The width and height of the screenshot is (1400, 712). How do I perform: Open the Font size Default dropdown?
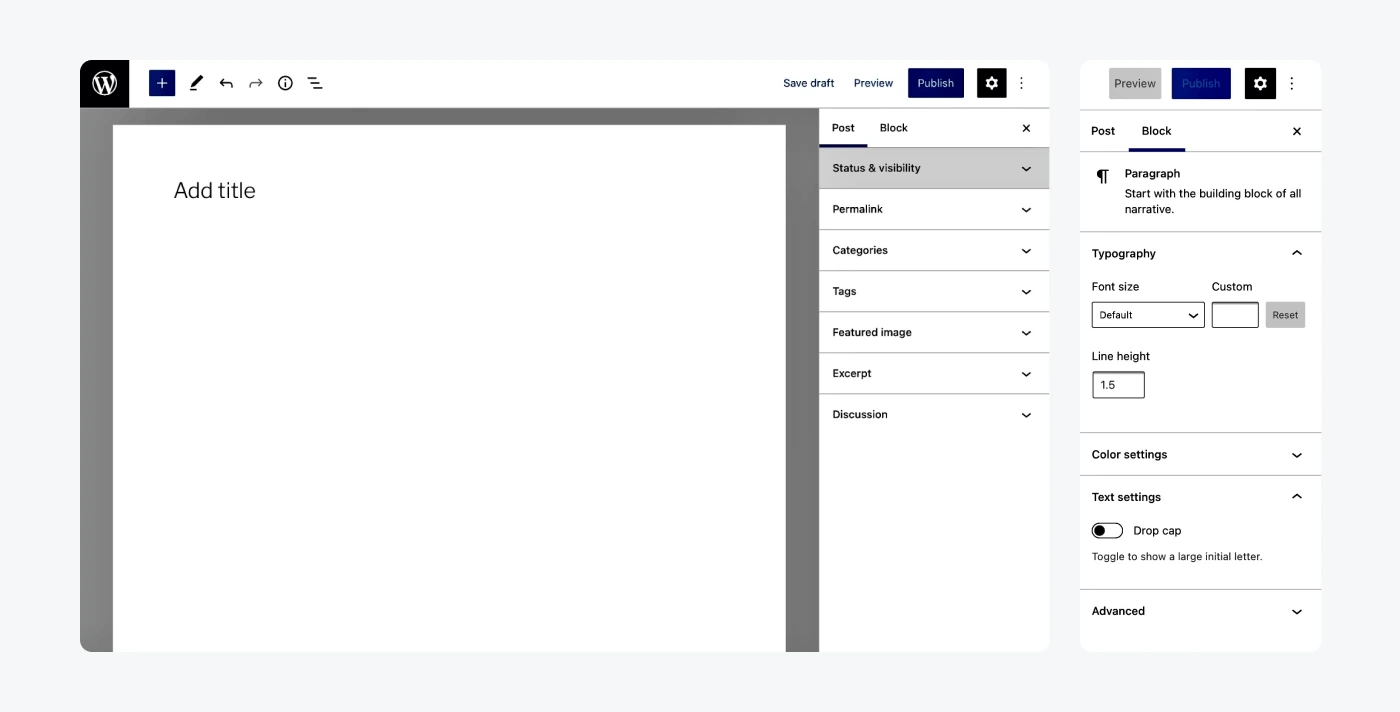1148,315
